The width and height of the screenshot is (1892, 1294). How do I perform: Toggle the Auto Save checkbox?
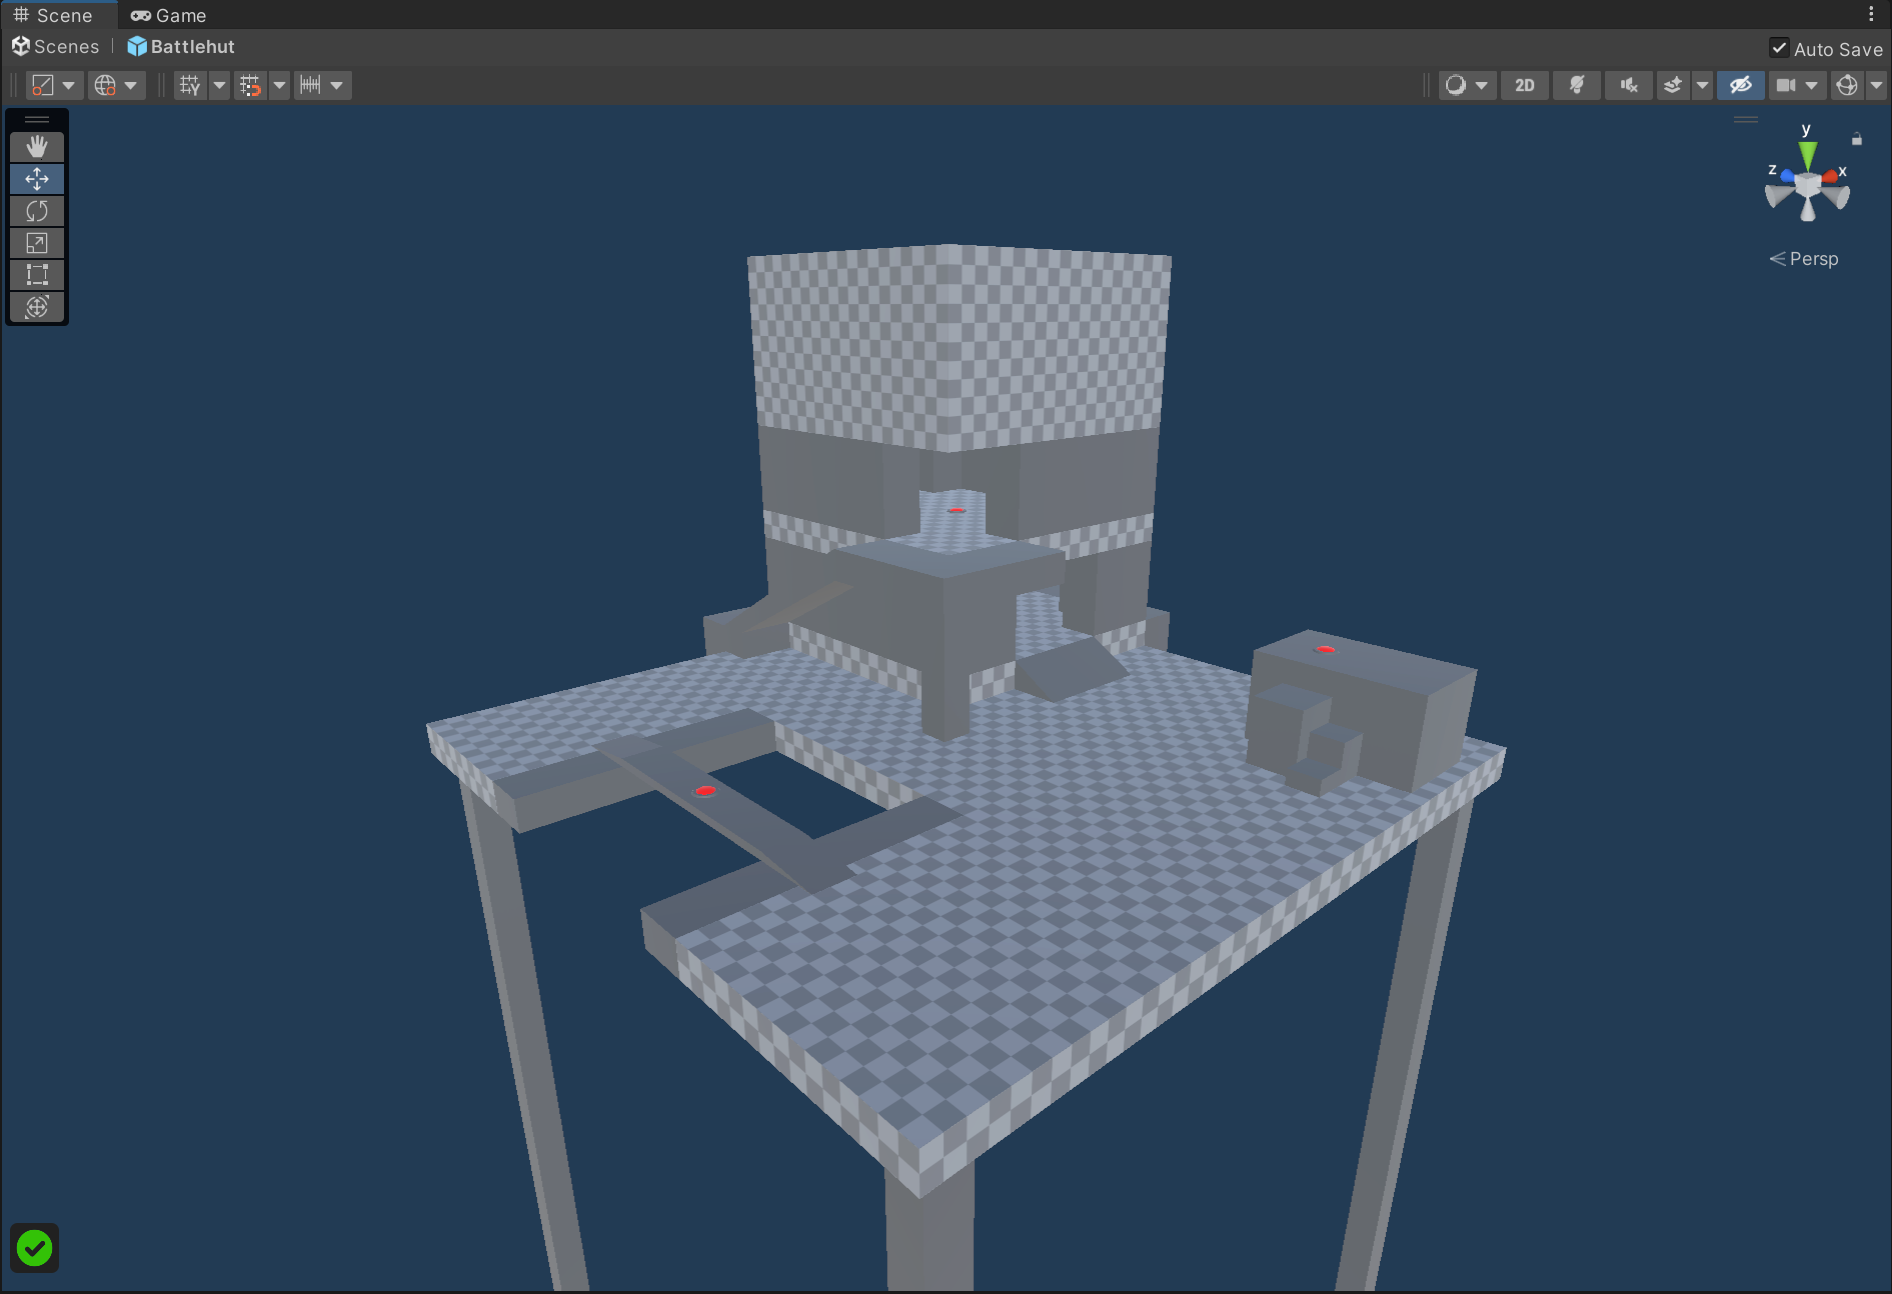coord(1779,48)
